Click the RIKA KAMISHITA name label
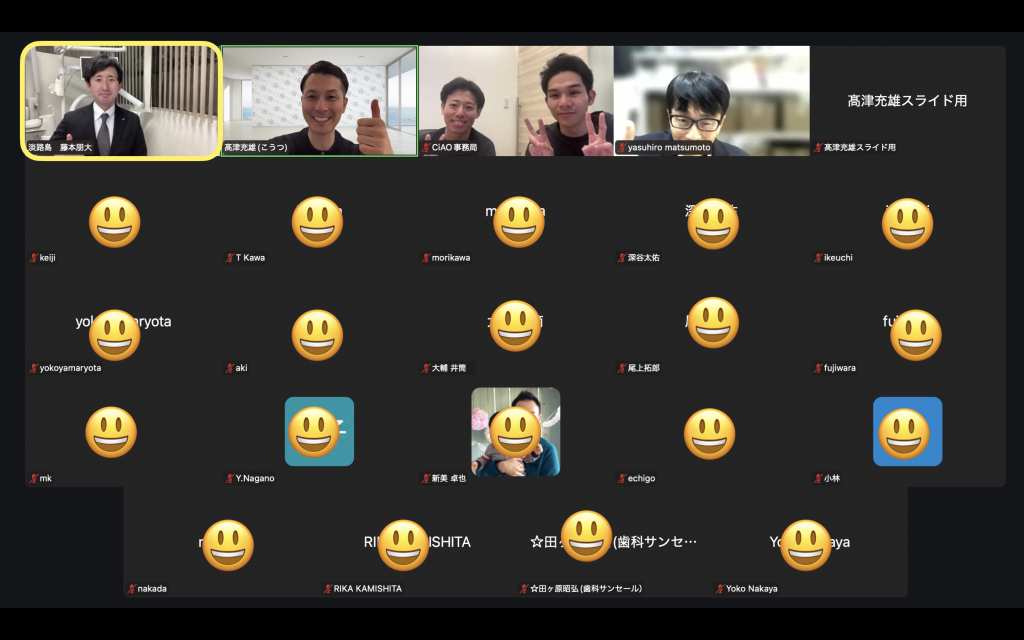Screen dimensions: 1024x640 367,589
